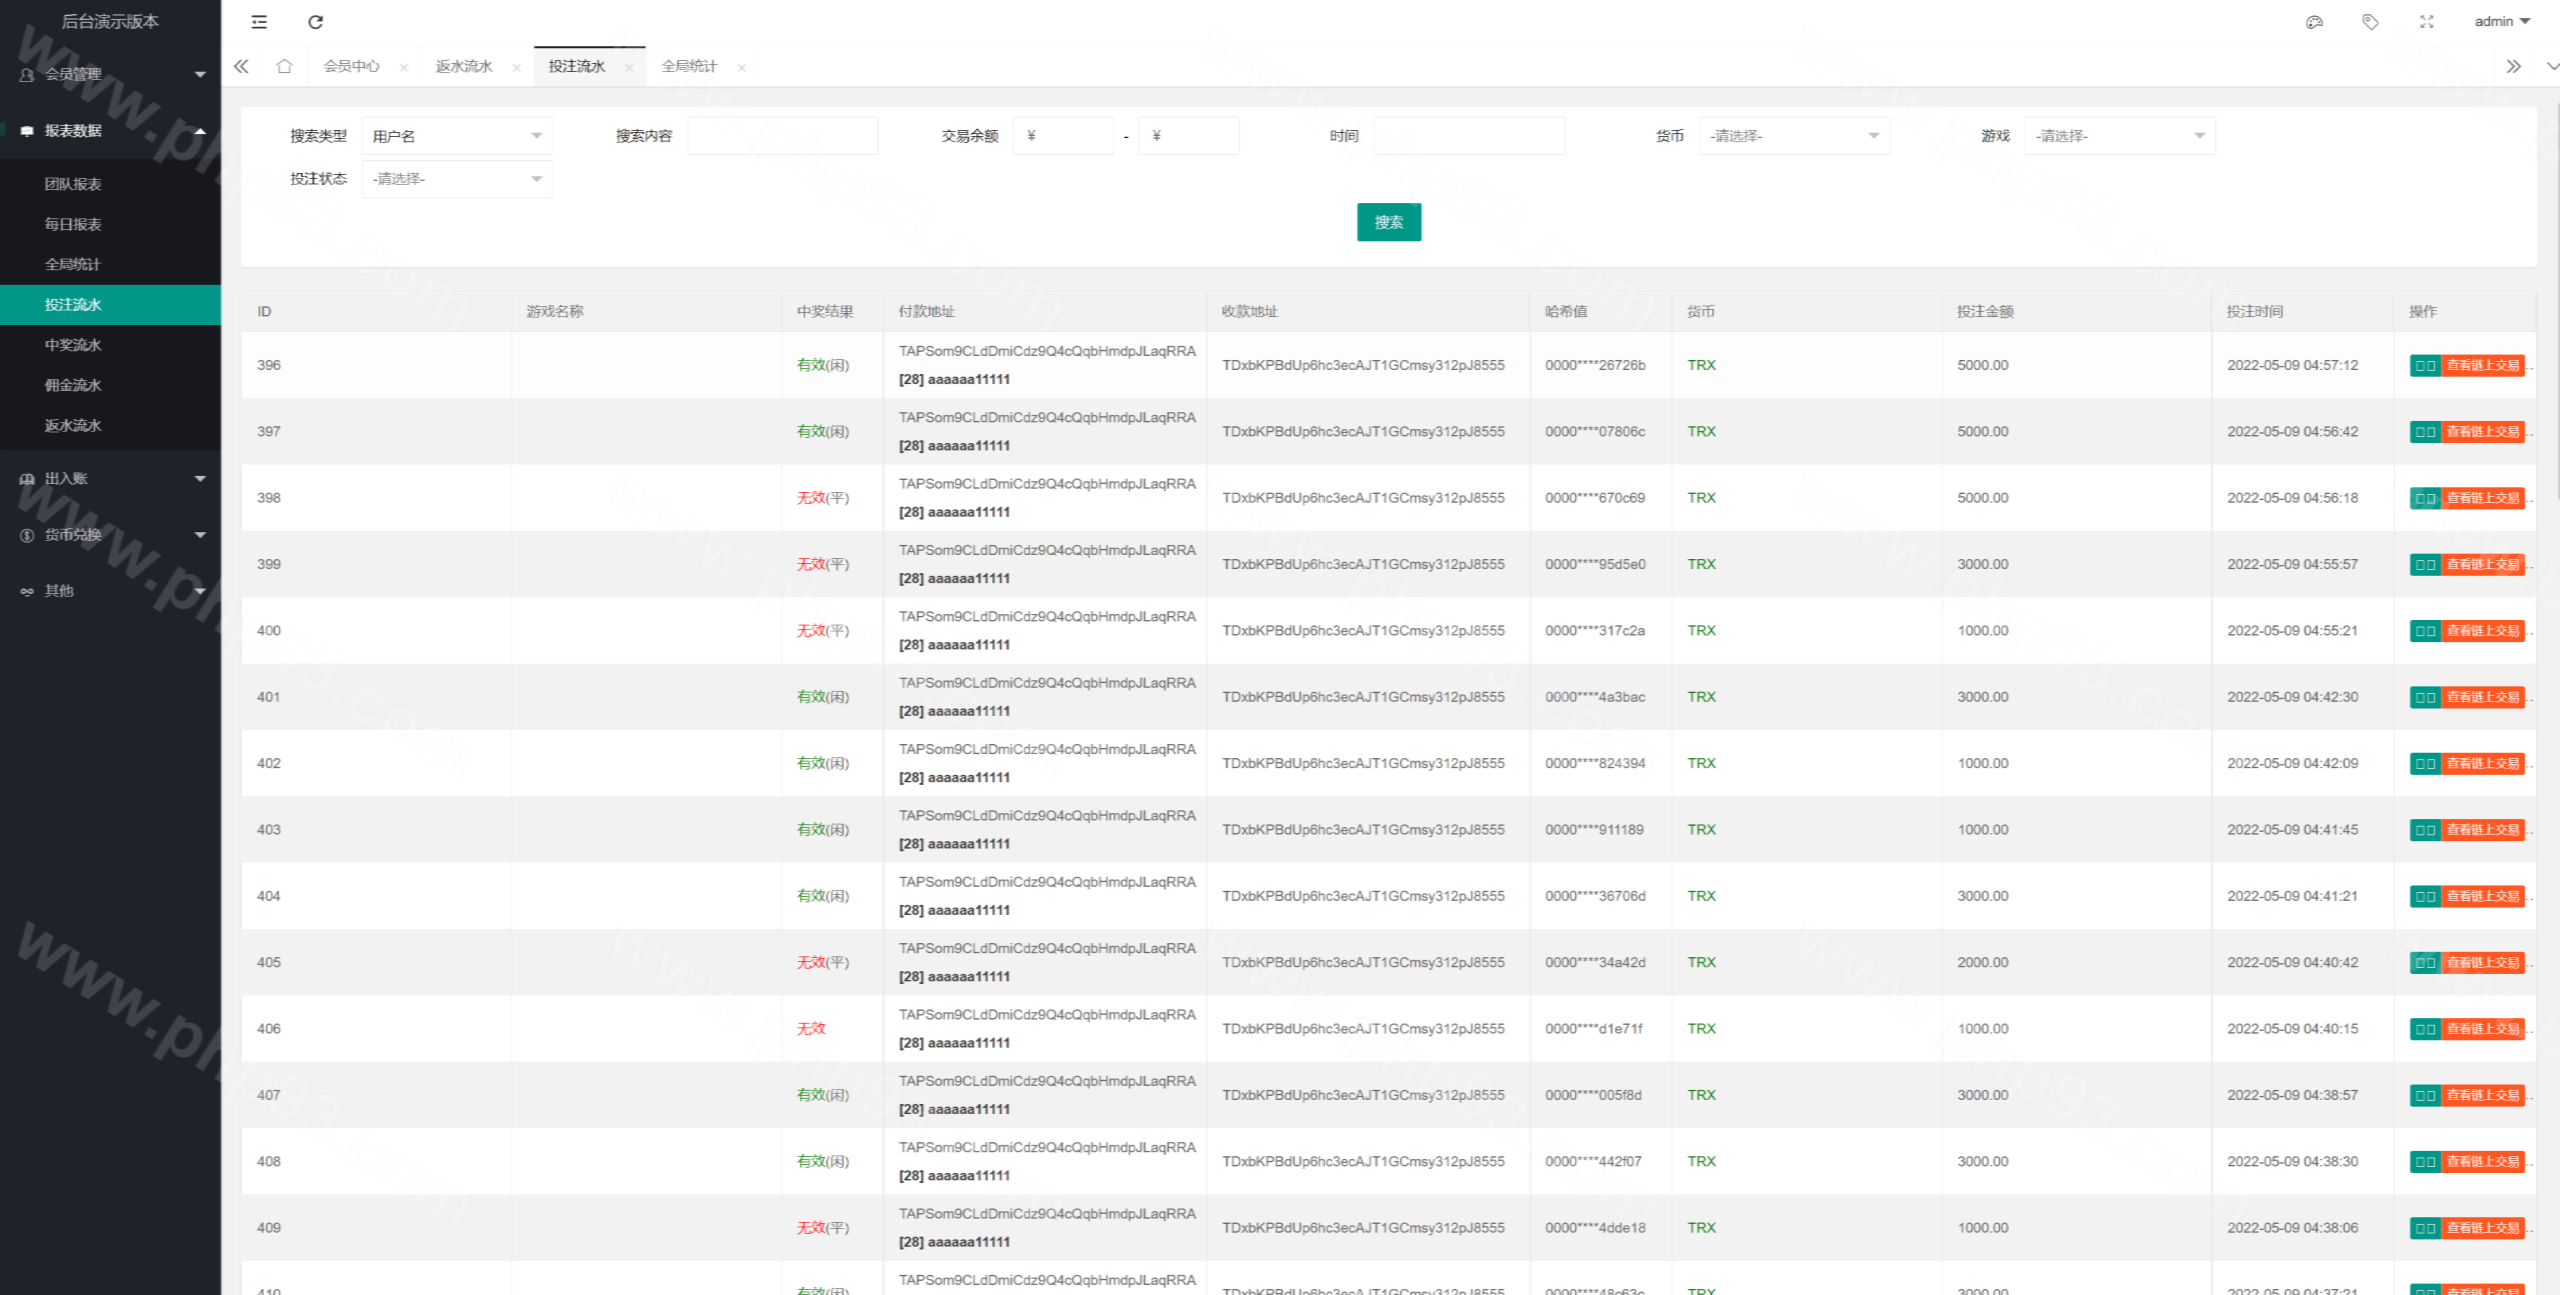2560x1295 pixels.
Task: Click 查看链上交易 for record 396
Action: tap(2482, 365)
